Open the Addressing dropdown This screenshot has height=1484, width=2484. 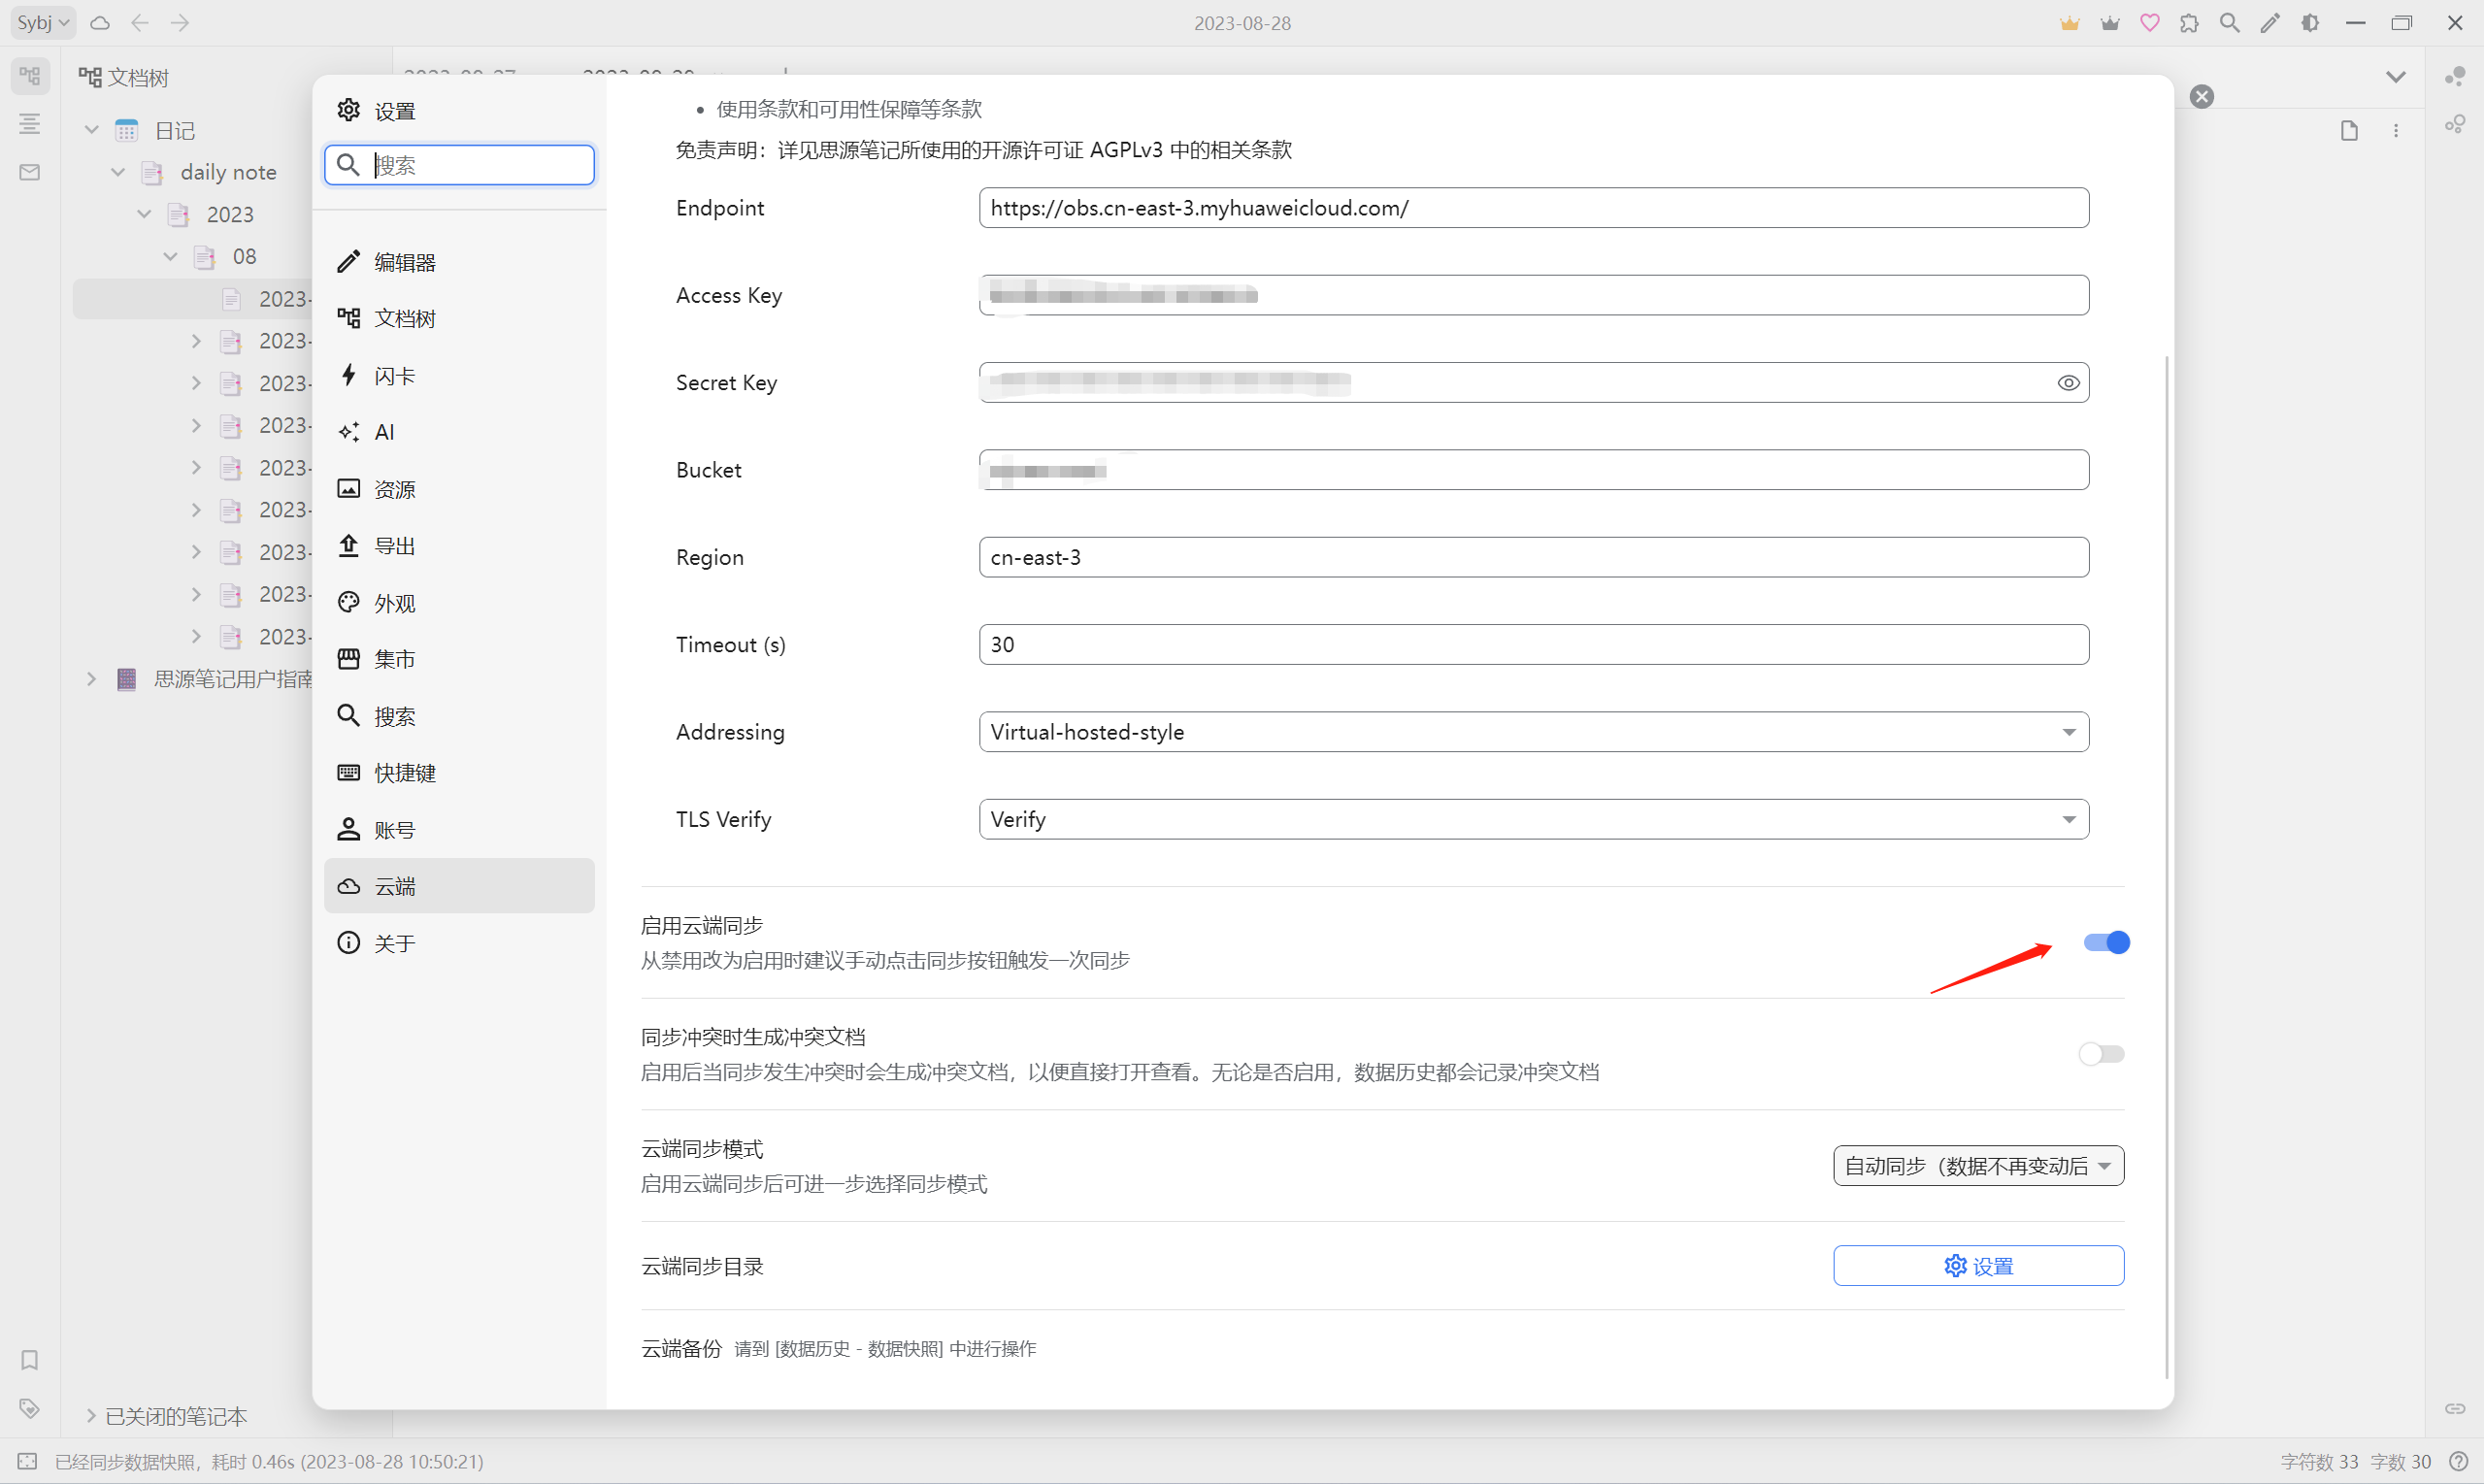1533,732
